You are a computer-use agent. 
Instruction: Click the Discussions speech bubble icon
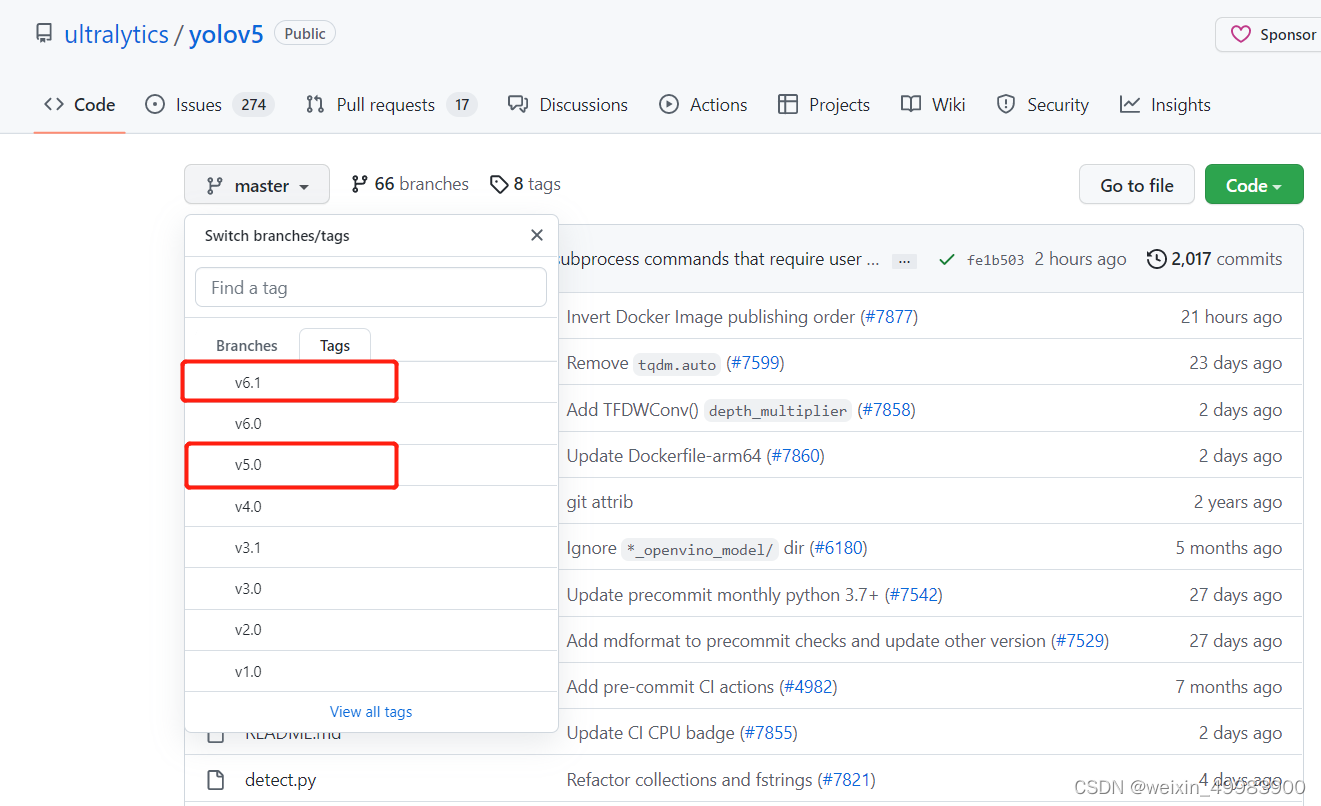click(518, 104)
